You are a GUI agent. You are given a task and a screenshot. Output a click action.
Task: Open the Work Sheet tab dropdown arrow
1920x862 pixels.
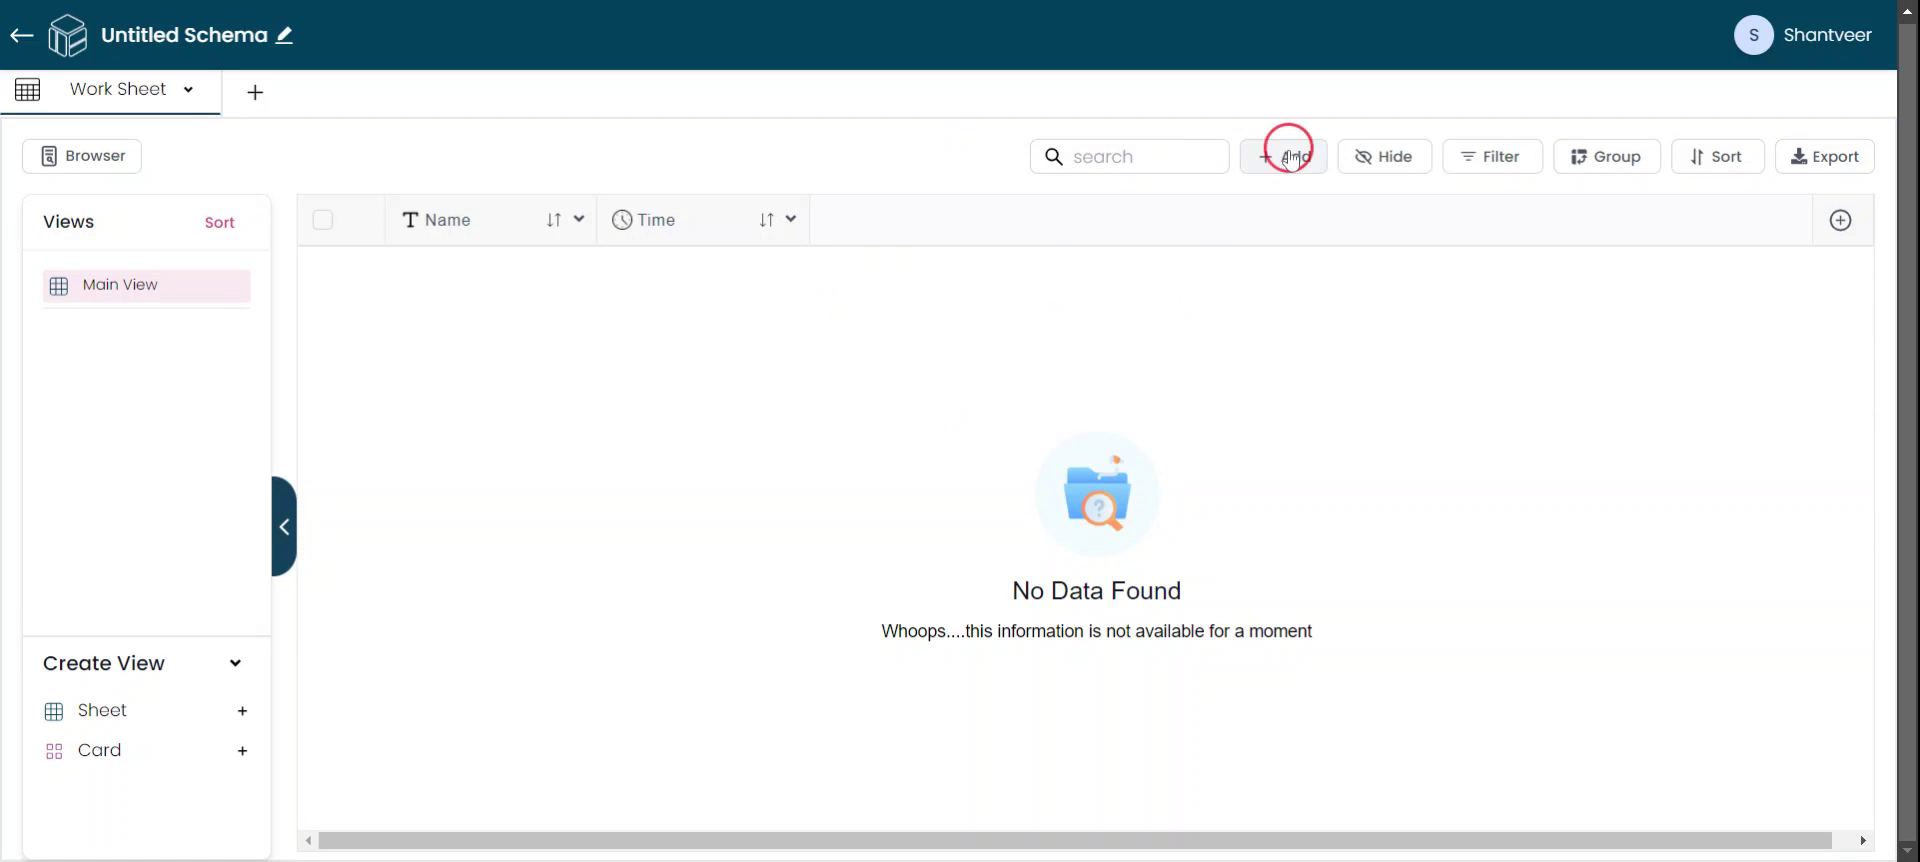(x=188, y=90)
